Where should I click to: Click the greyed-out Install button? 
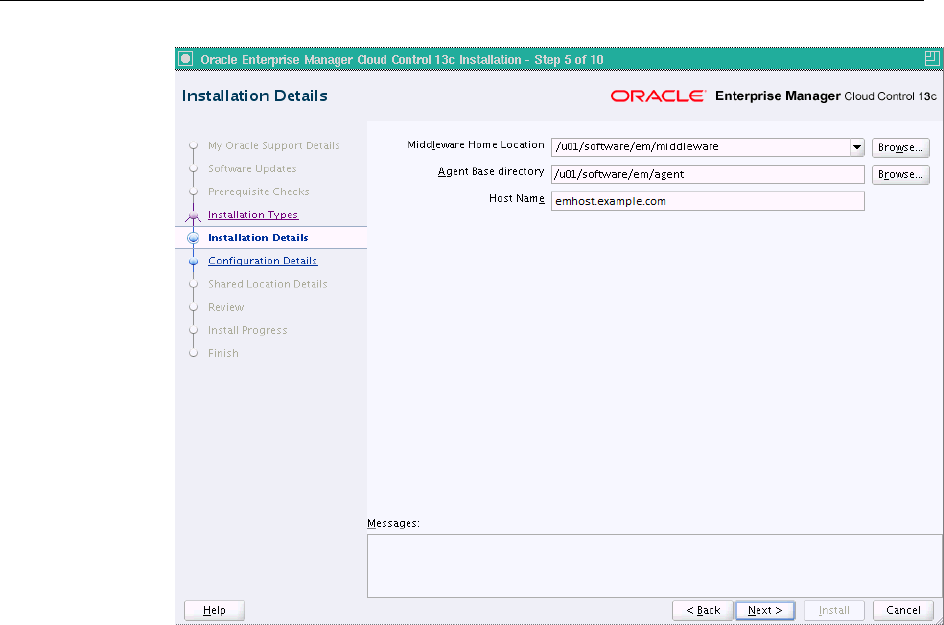834,610
